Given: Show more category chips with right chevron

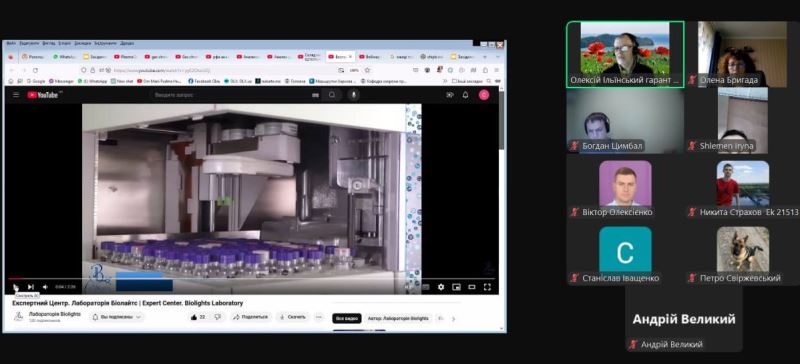Looking at the screenshot, I should [x=453, y=319].
